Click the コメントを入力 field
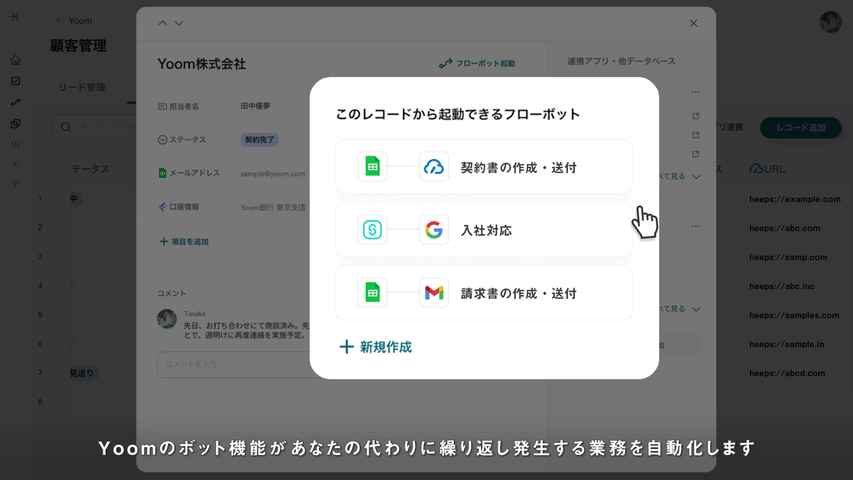This screenshot has width=853, height=480. click(234, 364)
